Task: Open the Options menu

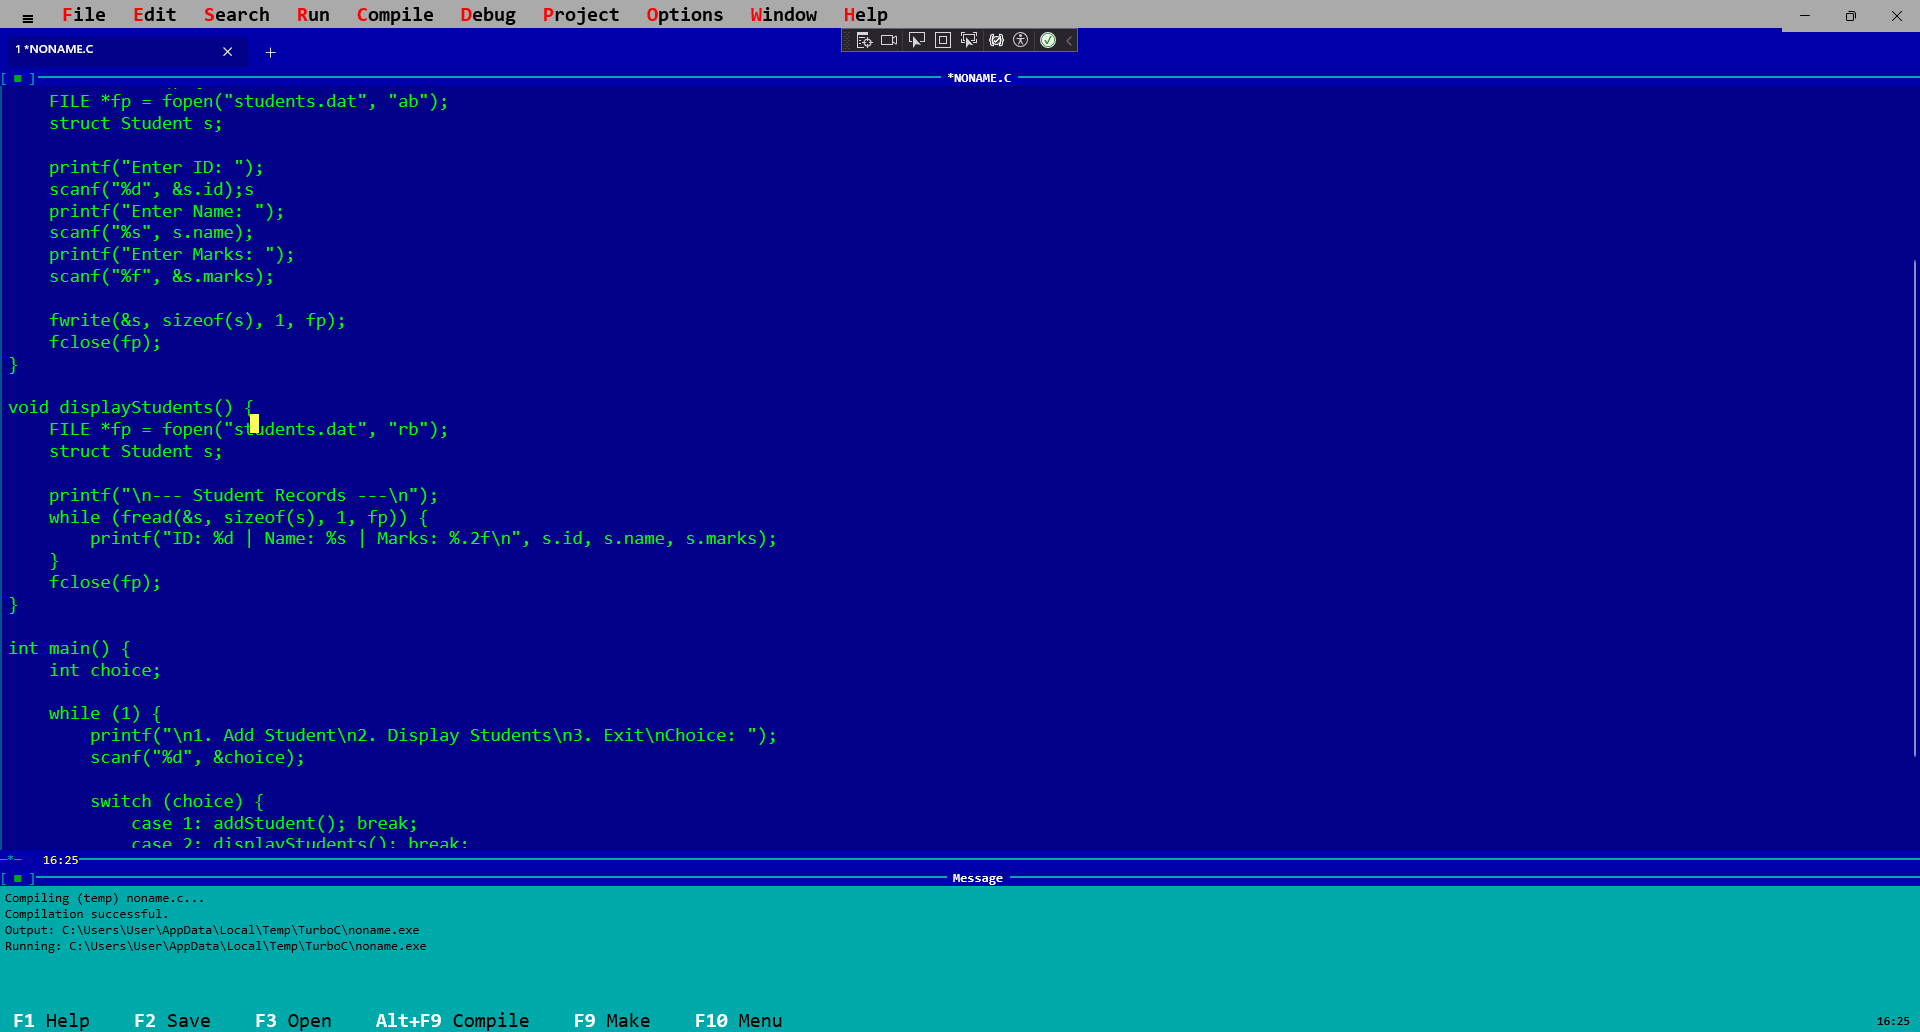Action: (685, 15)
